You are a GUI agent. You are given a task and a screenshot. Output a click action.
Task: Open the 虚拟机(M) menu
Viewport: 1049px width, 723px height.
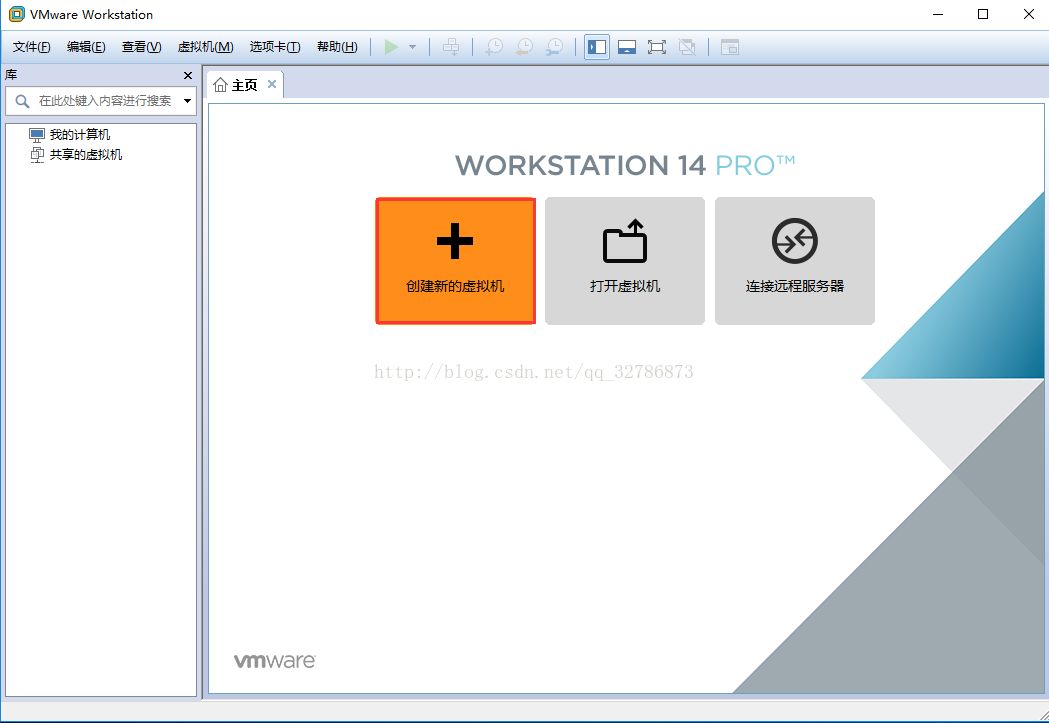(x=205, y=47)
